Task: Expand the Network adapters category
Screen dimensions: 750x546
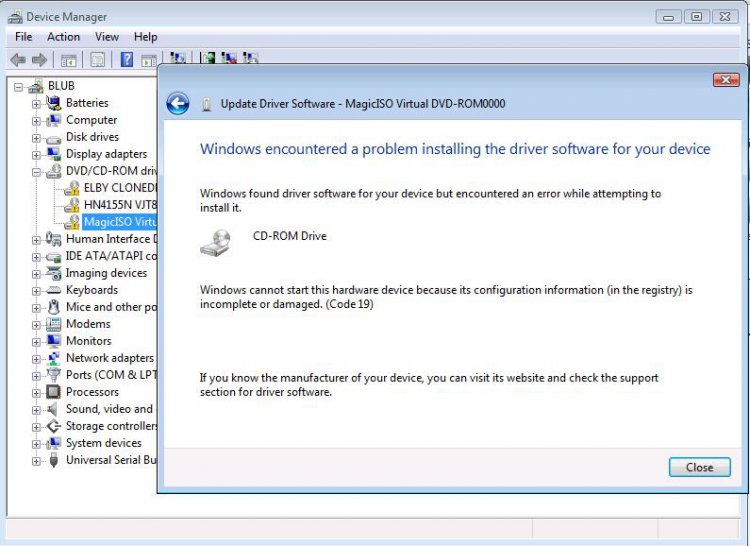Action: tap(36, 359)
